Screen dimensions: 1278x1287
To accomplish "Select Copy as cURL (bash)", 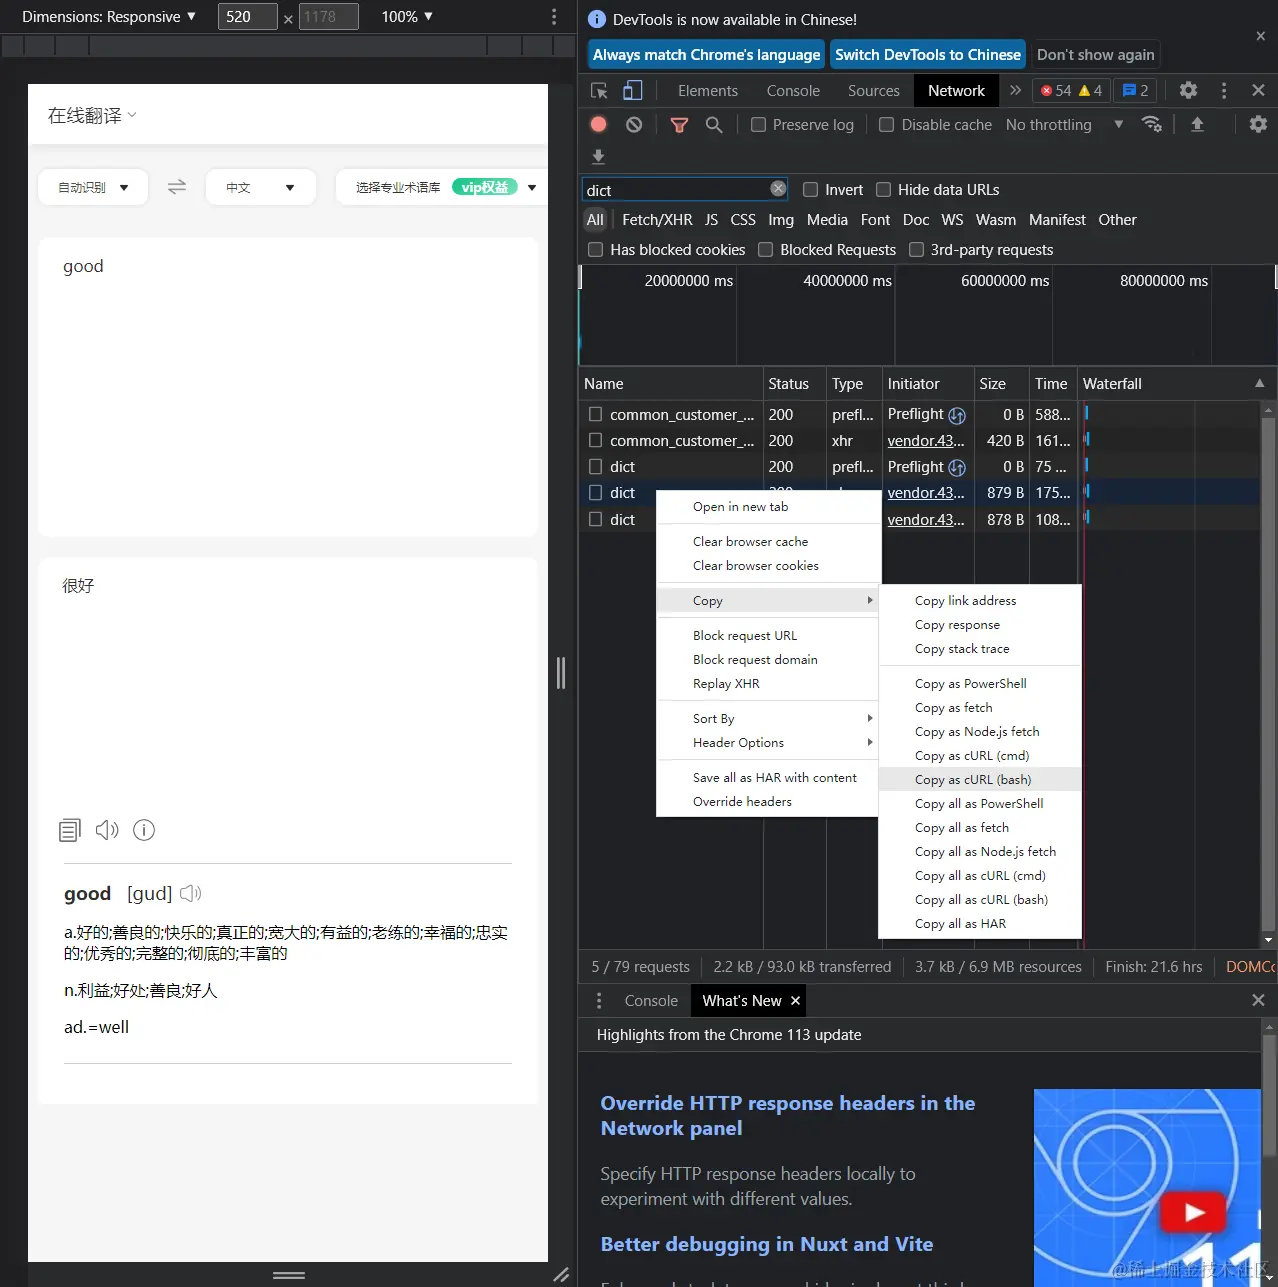I will [980, 780].
